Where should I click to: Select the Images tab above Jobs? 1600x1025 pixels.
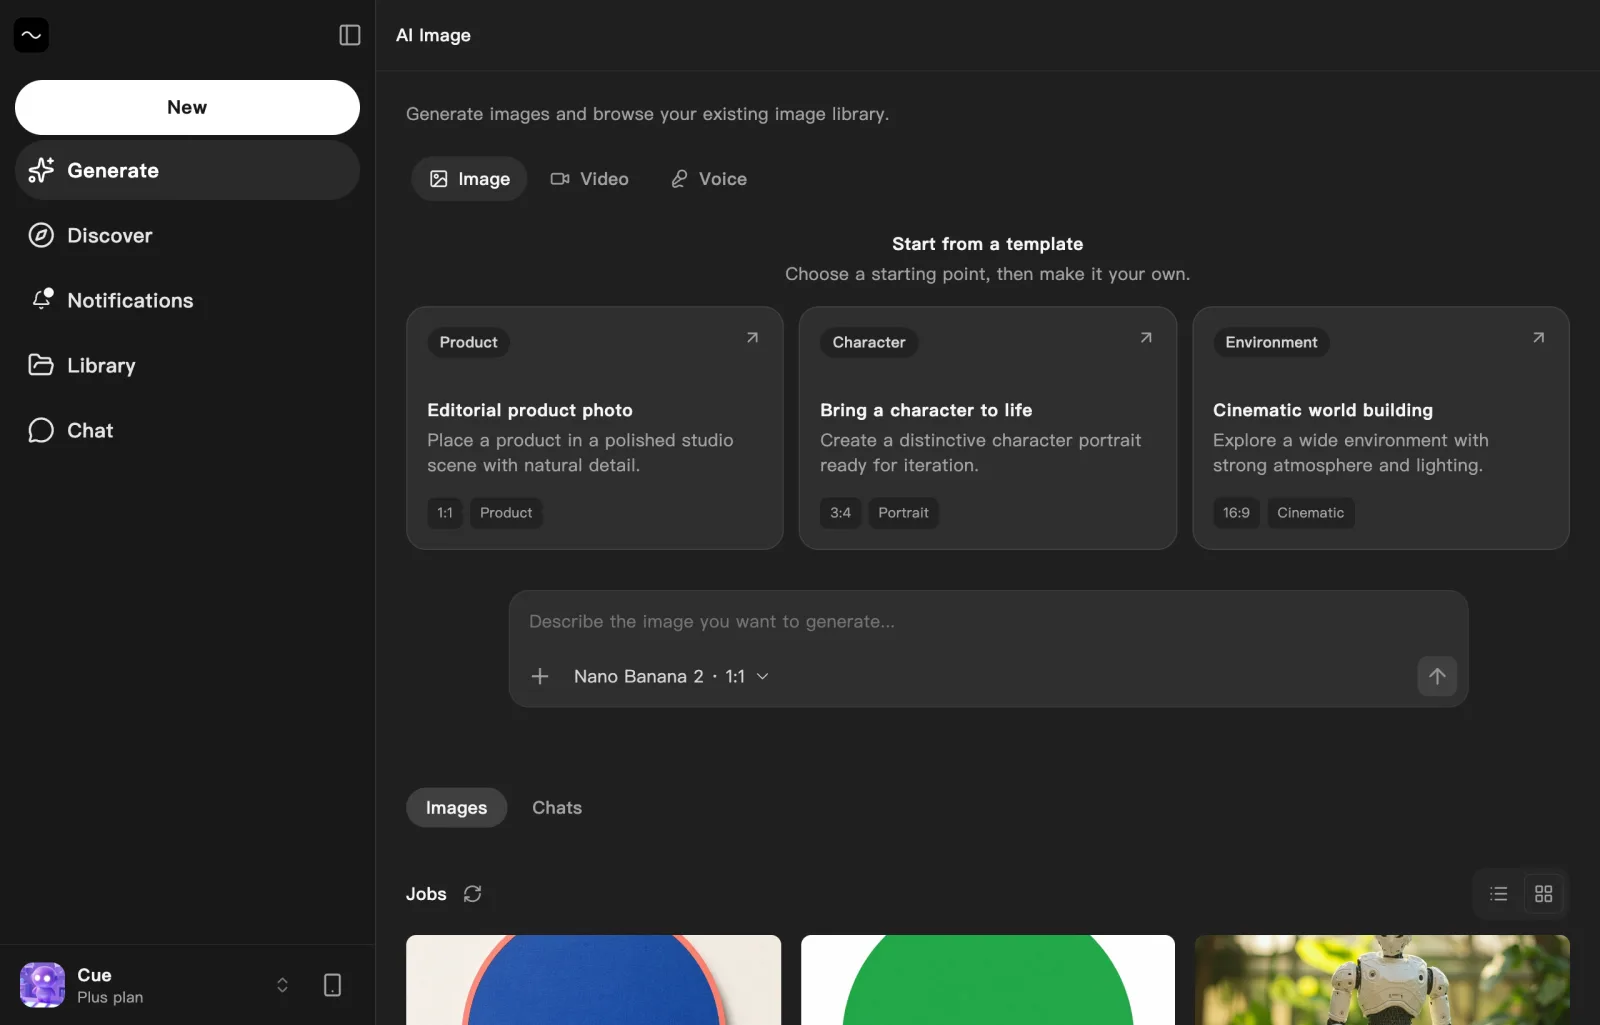coord(457,808)
